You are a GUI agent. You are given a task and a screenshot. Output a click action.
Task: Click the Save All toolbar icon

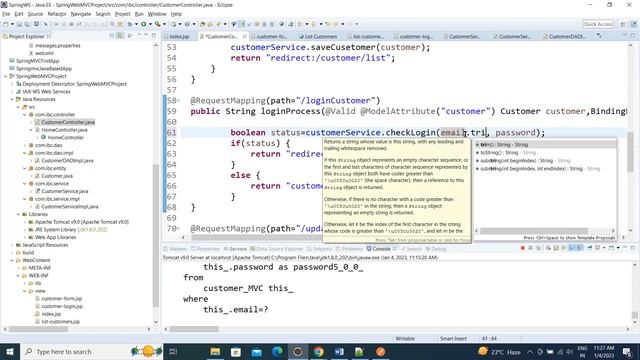tap(27, 24)
